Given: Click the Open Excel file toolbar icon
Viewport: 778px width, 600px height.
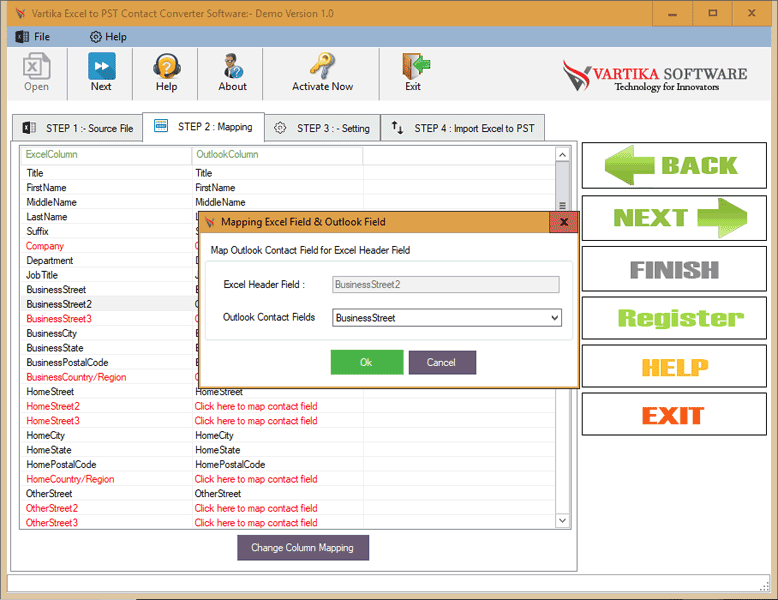Looking at the screenshot, I should click(36, 73).
